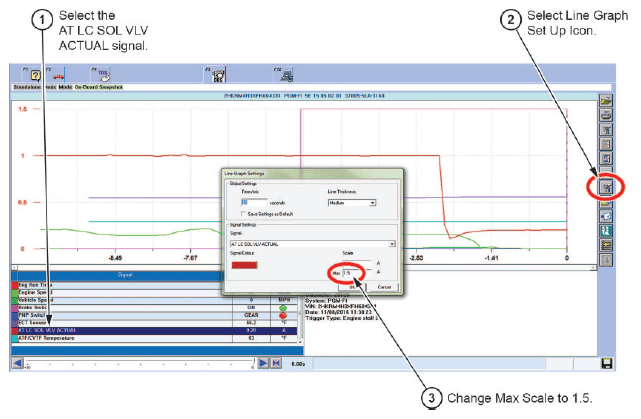Image resolution: width=641 pixels, height=419 pixels.
Task: Click the green Brake Switch status indicator
Action: 282,308
